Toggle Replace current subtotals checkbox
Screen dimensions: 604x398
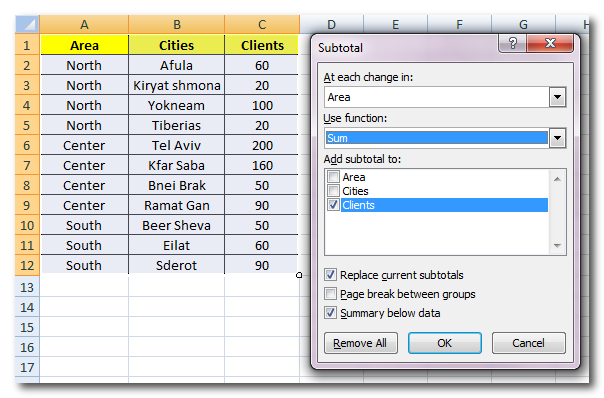tap(330, 275)
